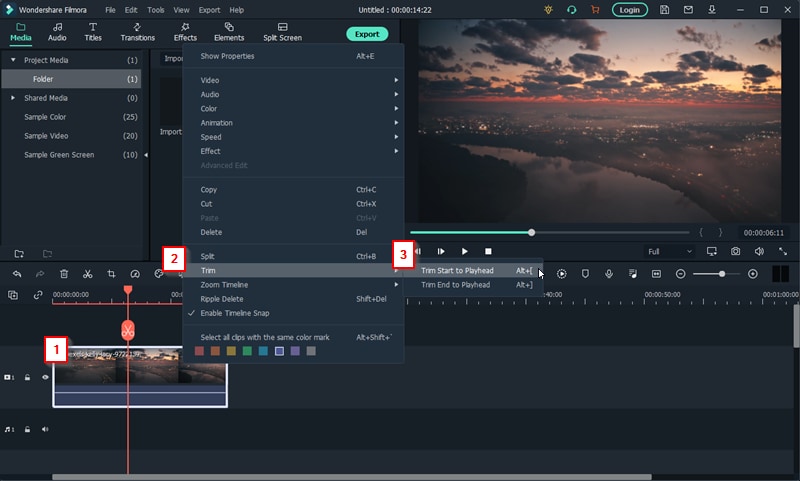Click the preview display monitor icon
The width and height of the screenshot is (800, 481).
click(x=711, y=251)
